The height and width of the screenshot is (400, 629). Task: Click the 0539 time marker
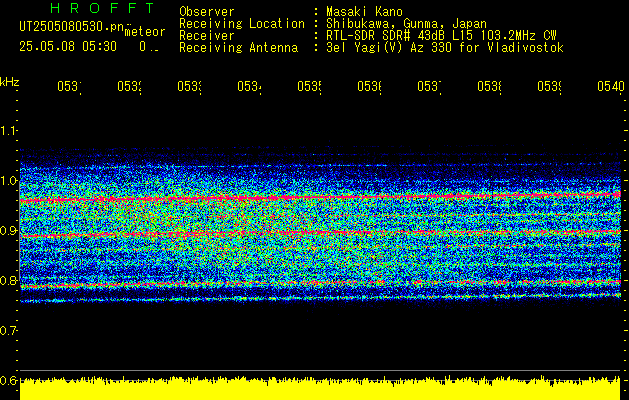click(549, 87)
